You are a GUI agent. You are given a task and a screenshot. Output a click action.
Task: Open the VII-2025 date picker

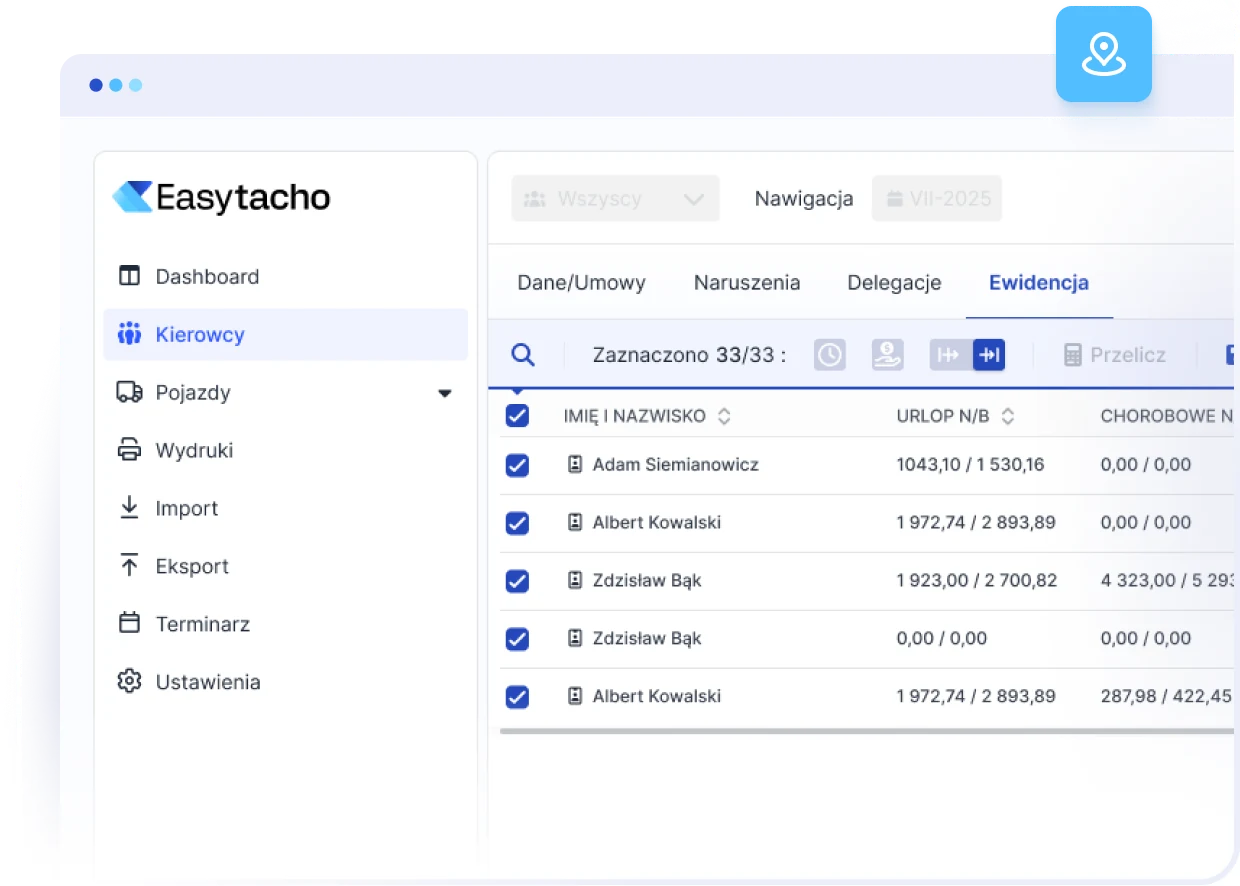pos(937,198)
